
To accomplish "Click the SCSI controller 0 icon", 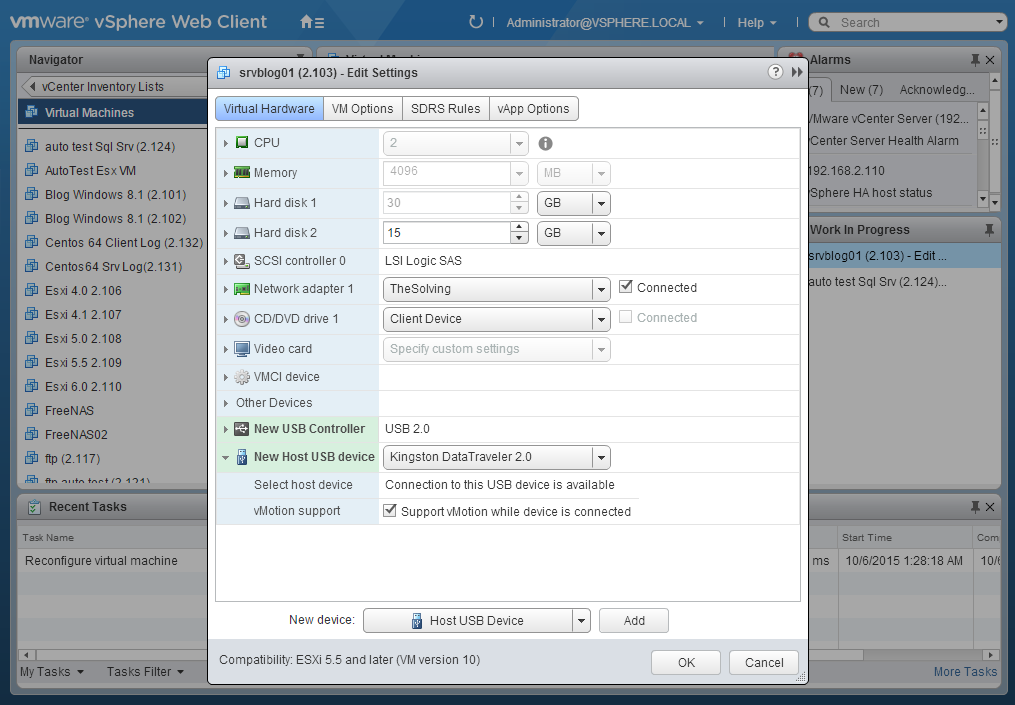I will click(242, 261).
